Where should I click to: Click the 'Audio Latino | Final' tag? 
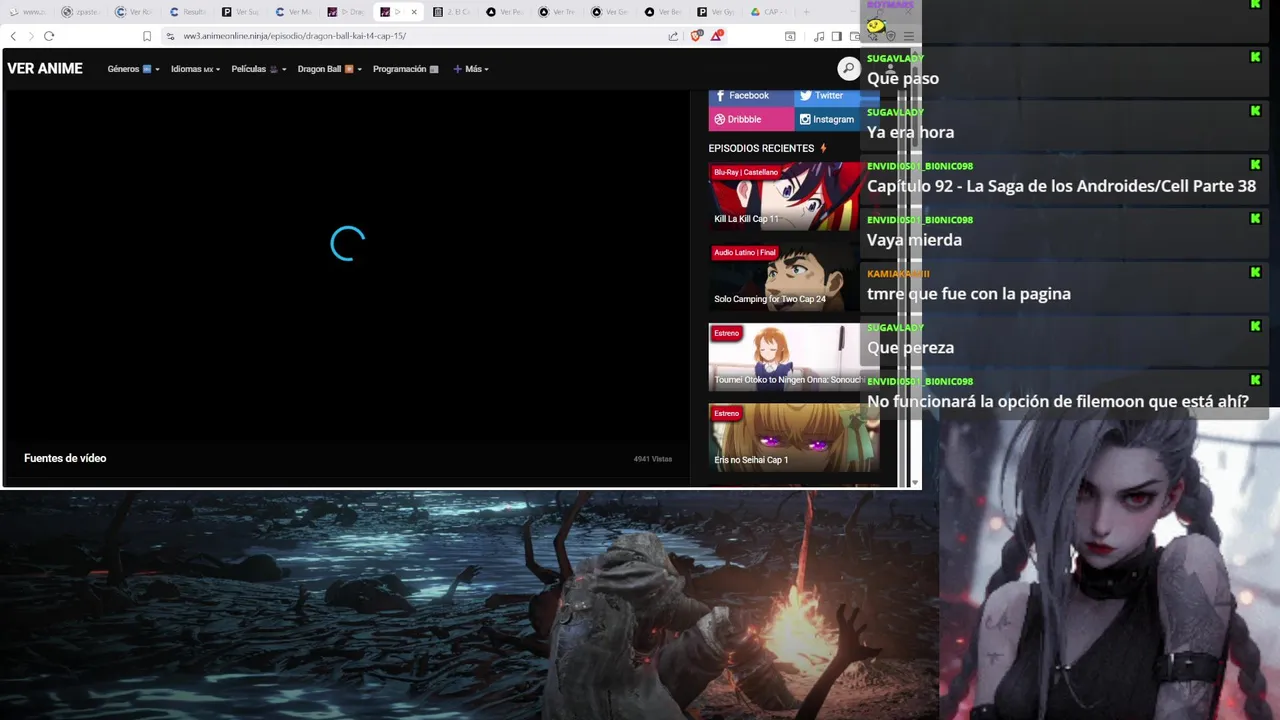(745, 252)
